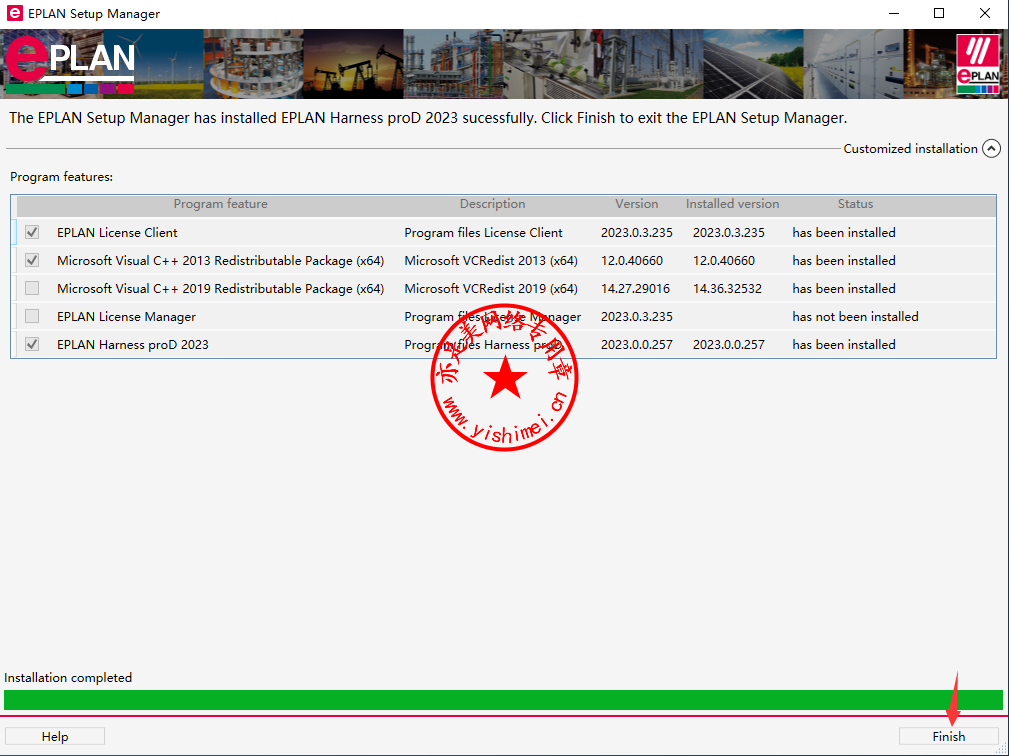Click the red EPLAN badge at banner right
This screenshot has height=756, width=1009.
point(977,64)
